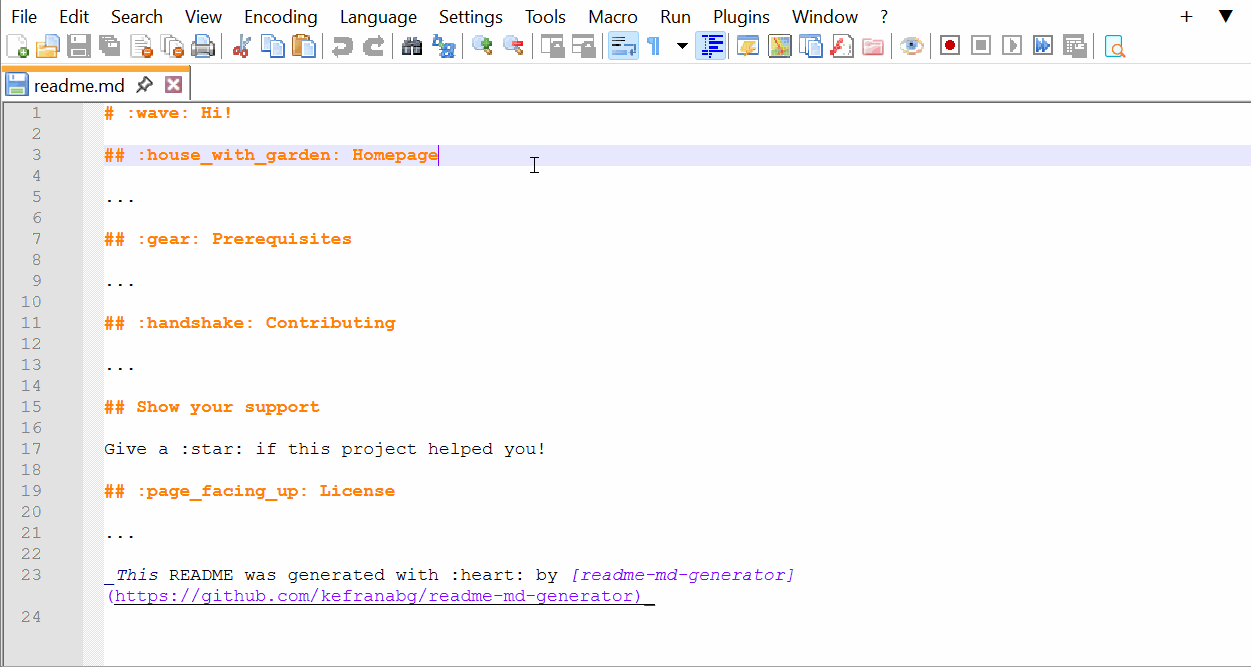
Task: Show the Document List panel icon
Action: pyautogui.click(x=810, y=45)
